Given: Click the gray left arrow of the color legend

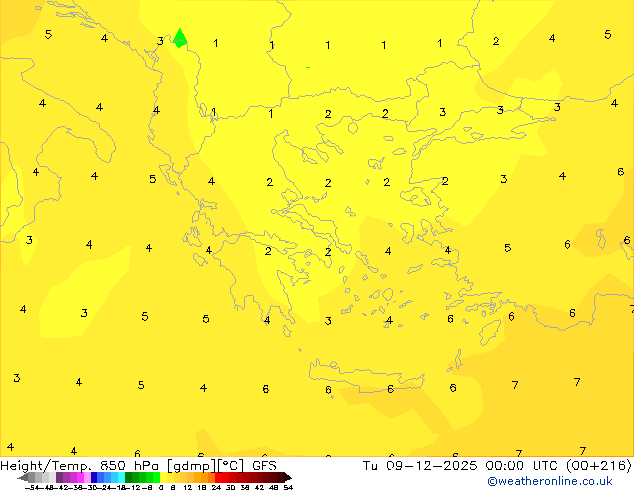Looking at the screenshot, I should coord(23,478).
